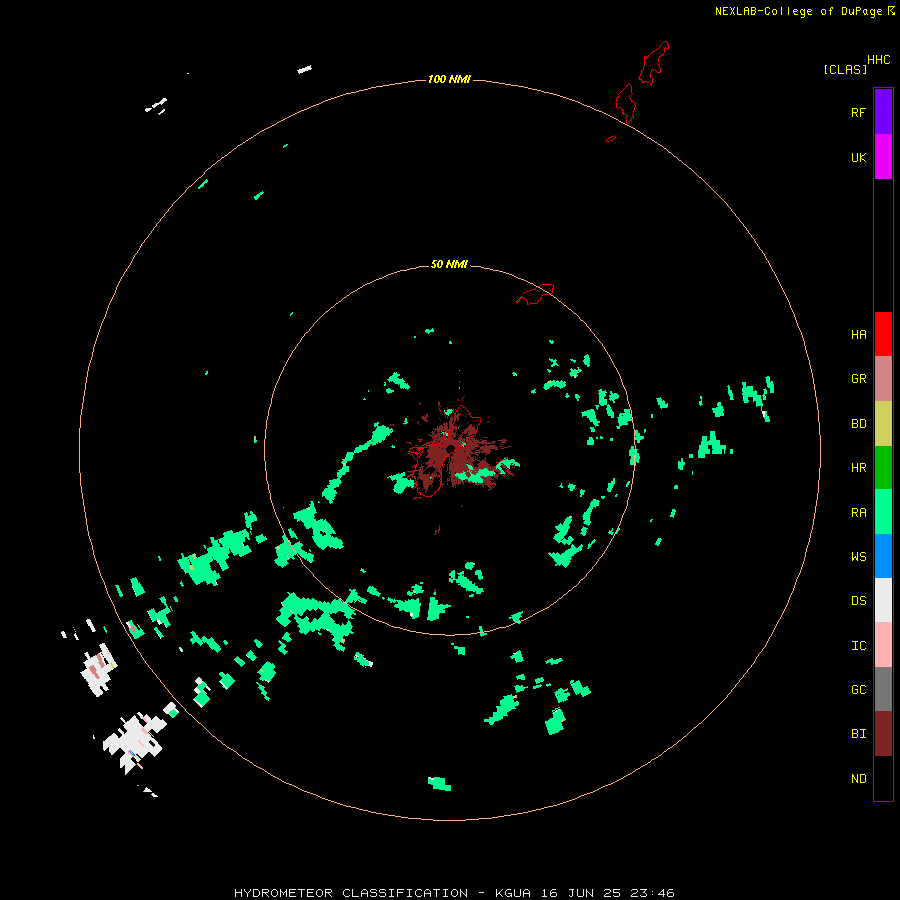Image resolution: width=900 pixels, height=900 pixels.
Task: Click the [CLAS] units label
Action: 845,69
